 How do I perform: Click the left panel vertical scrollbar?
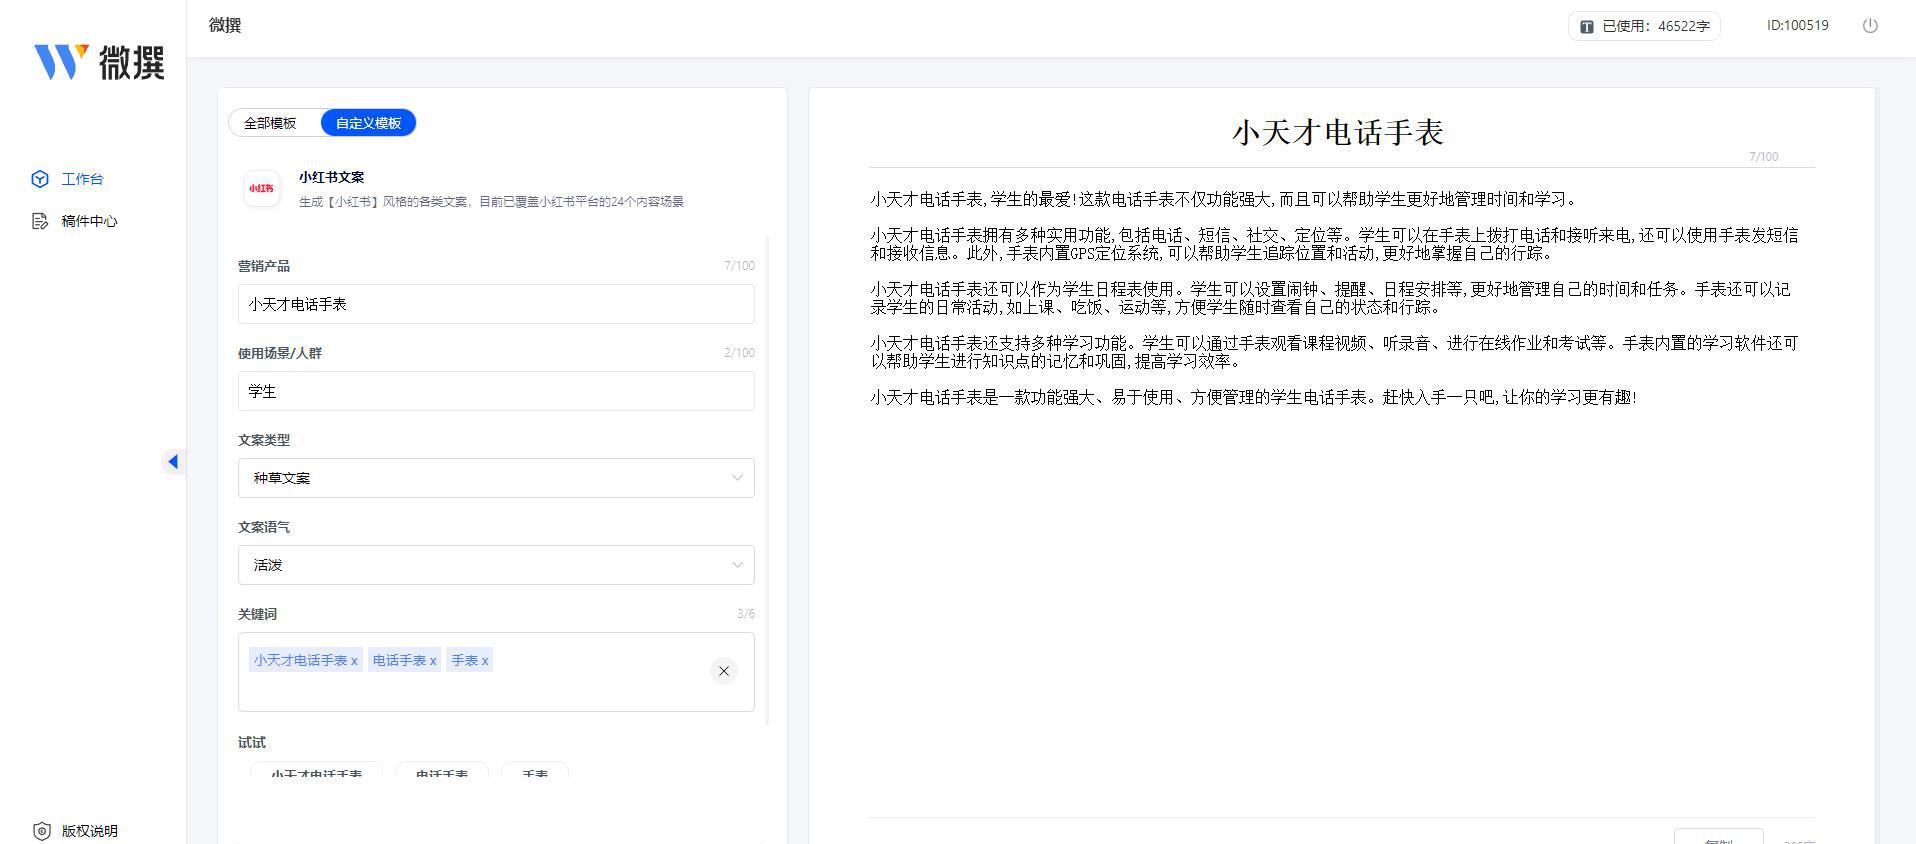pyautogui.click(x=768, y=480)
